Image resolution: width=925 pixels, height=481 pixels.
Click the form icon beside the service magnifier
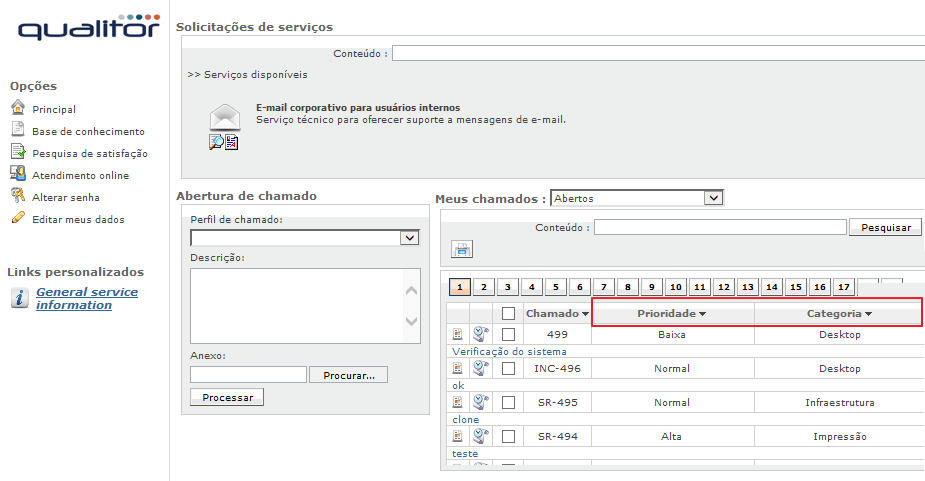pos(232,142)
